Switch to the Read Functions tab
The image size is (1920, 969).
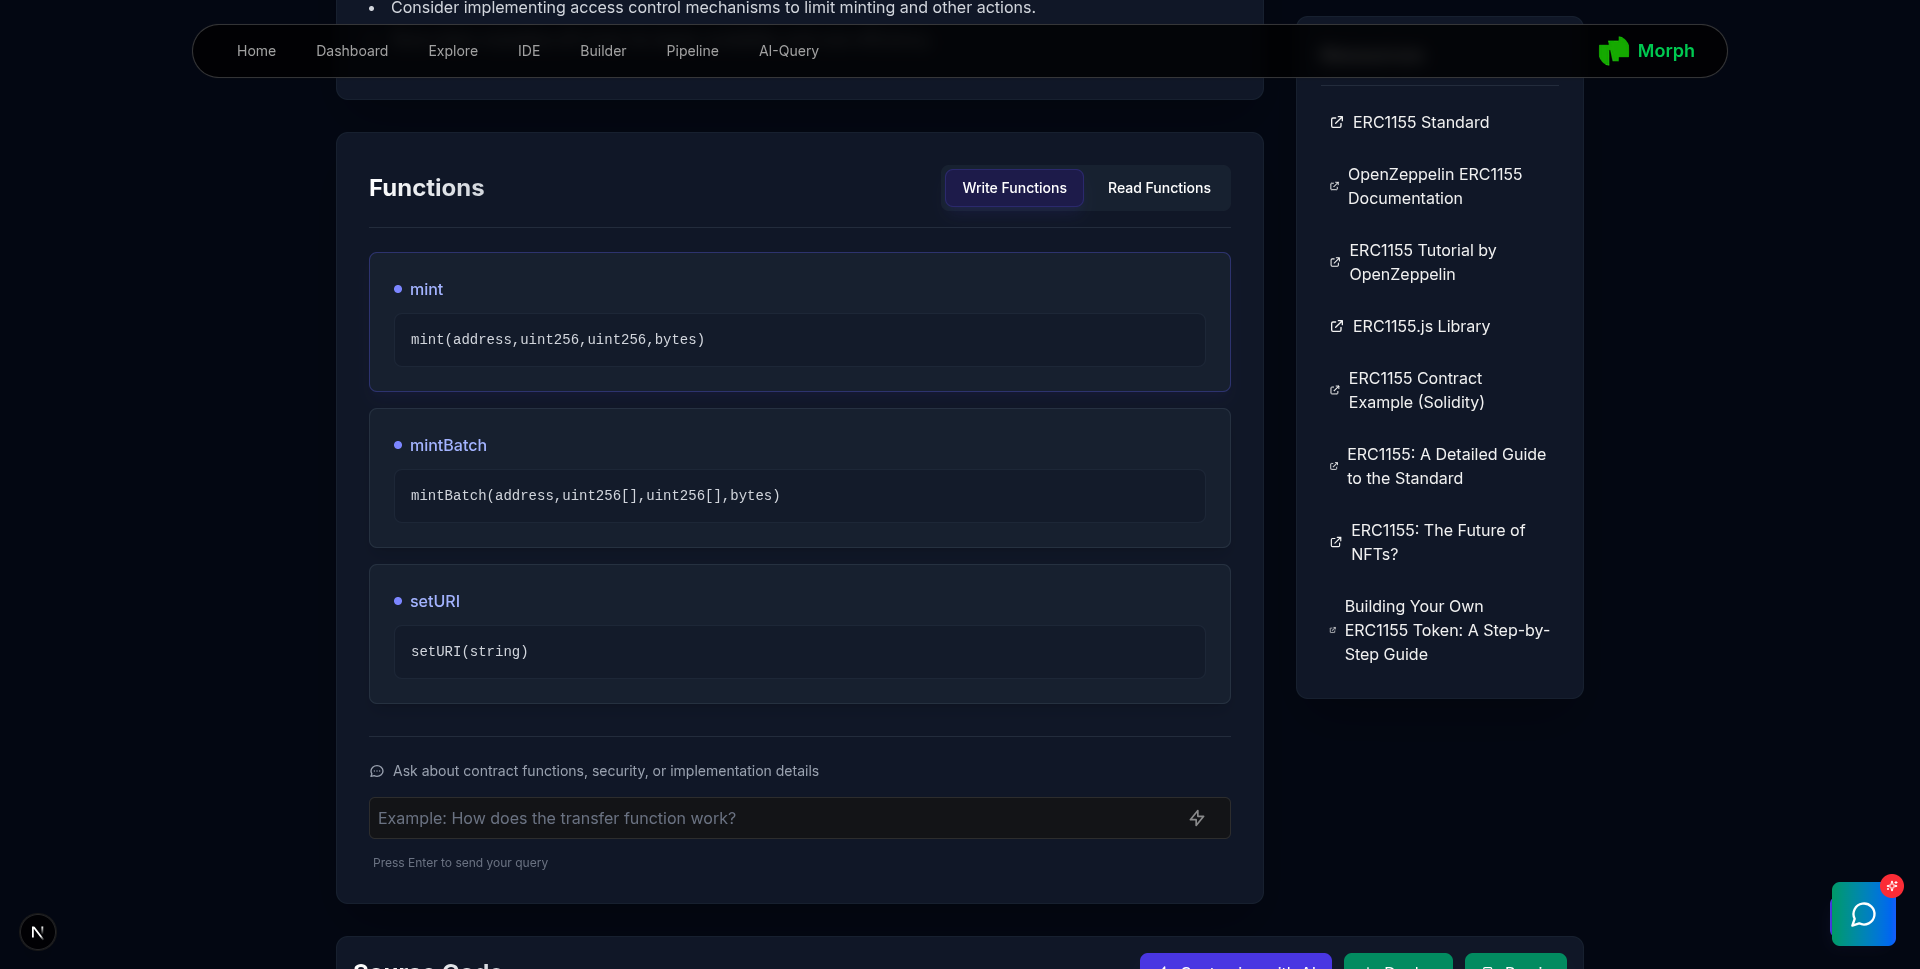[x=1158, y=188]
